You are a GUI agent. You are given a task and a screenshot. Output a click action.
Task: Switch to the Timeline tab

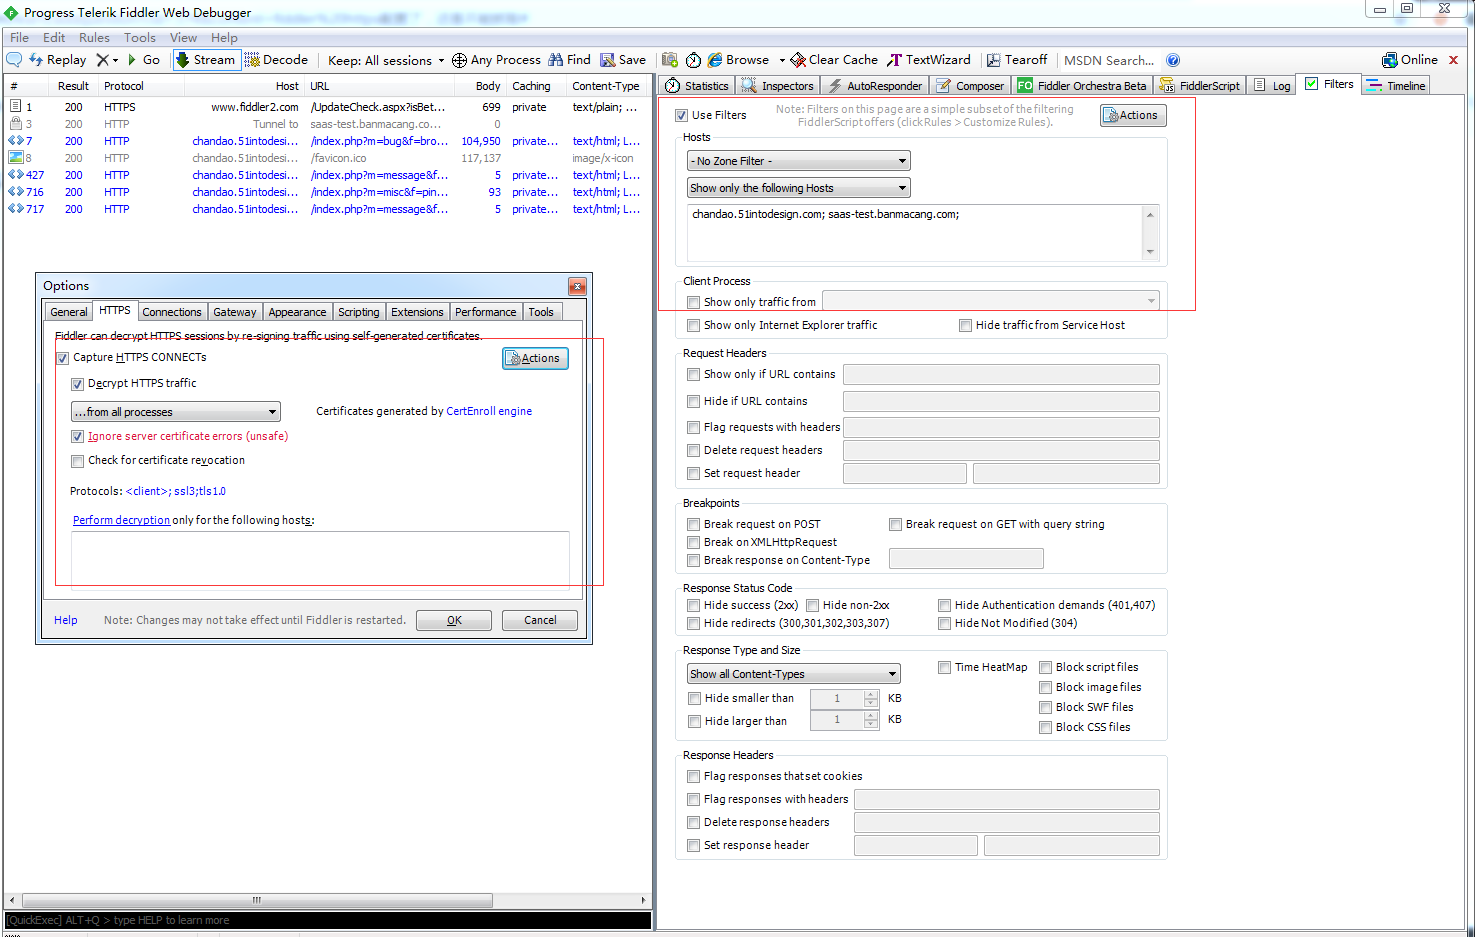point(1395,86)
